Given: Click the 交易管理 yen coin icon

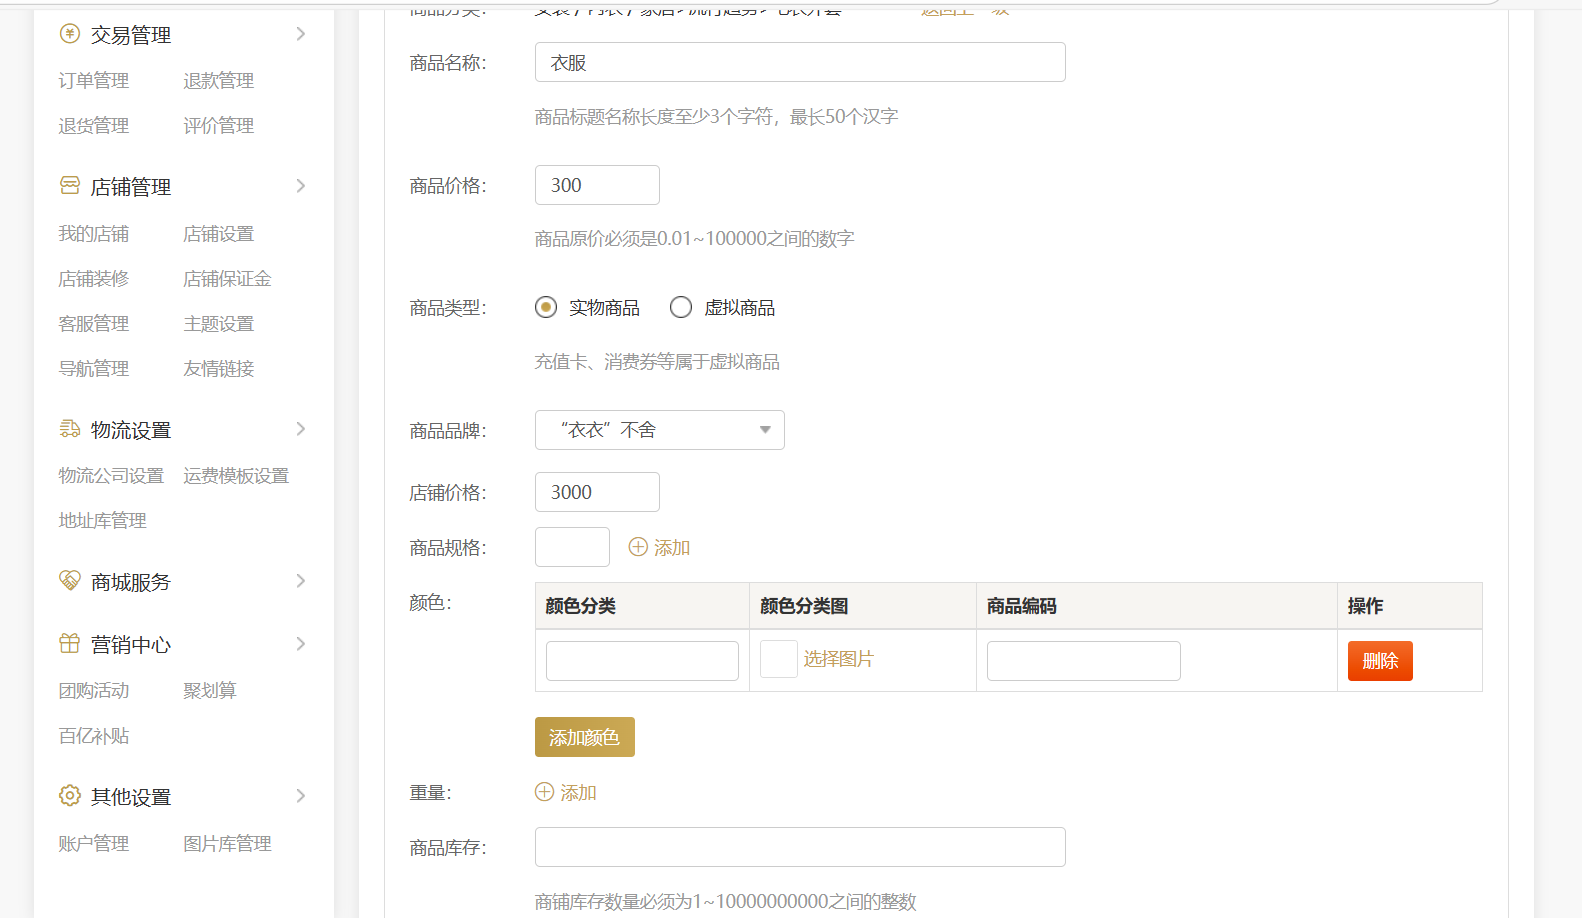Looking at the screenshot, I should pos(69,34).
